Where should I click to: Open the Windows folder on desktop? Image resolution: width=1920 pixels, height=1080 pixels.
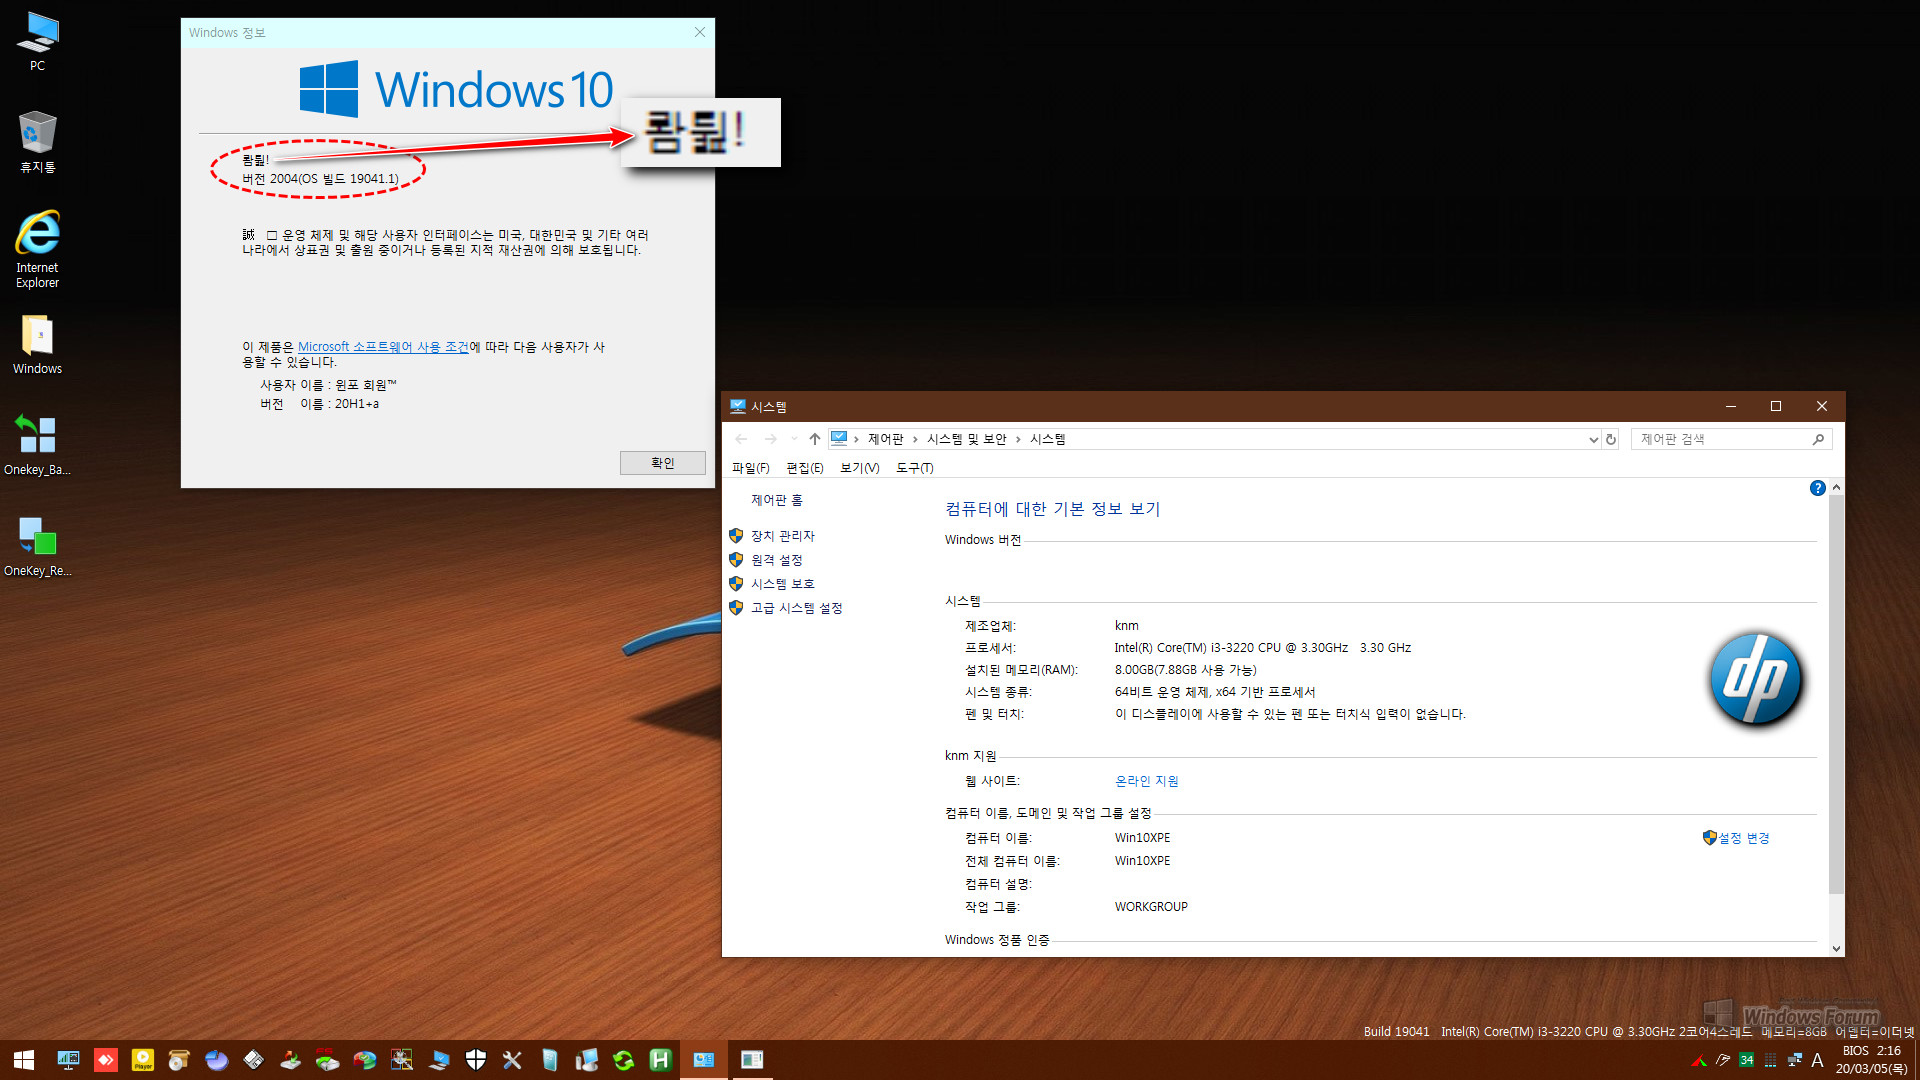[x=37, y=346]
